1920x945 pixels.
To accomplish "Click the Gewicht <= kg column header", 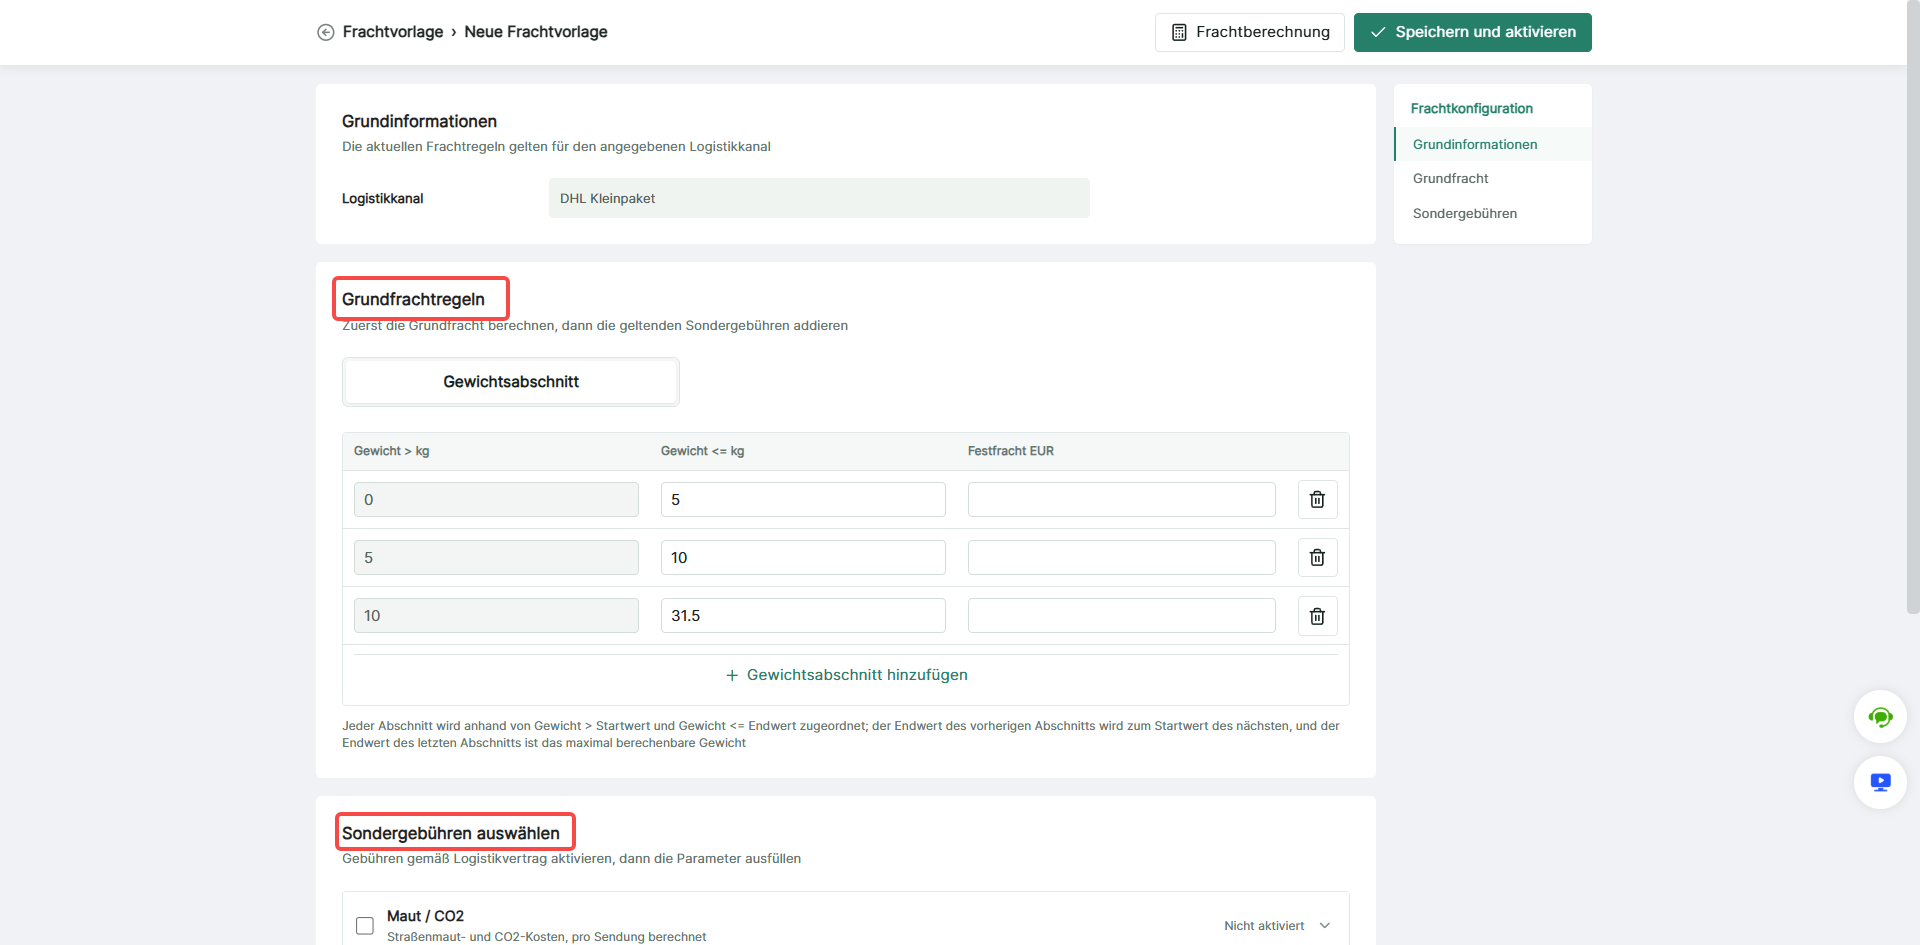I will point(702,451).
